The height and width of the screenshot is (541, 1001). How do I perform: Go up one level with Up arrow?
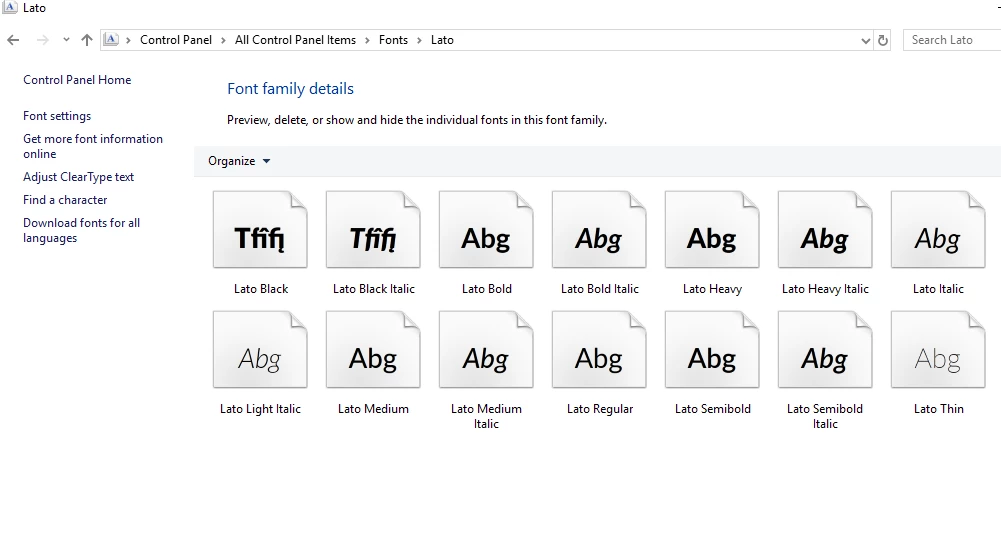click(87, 40)
